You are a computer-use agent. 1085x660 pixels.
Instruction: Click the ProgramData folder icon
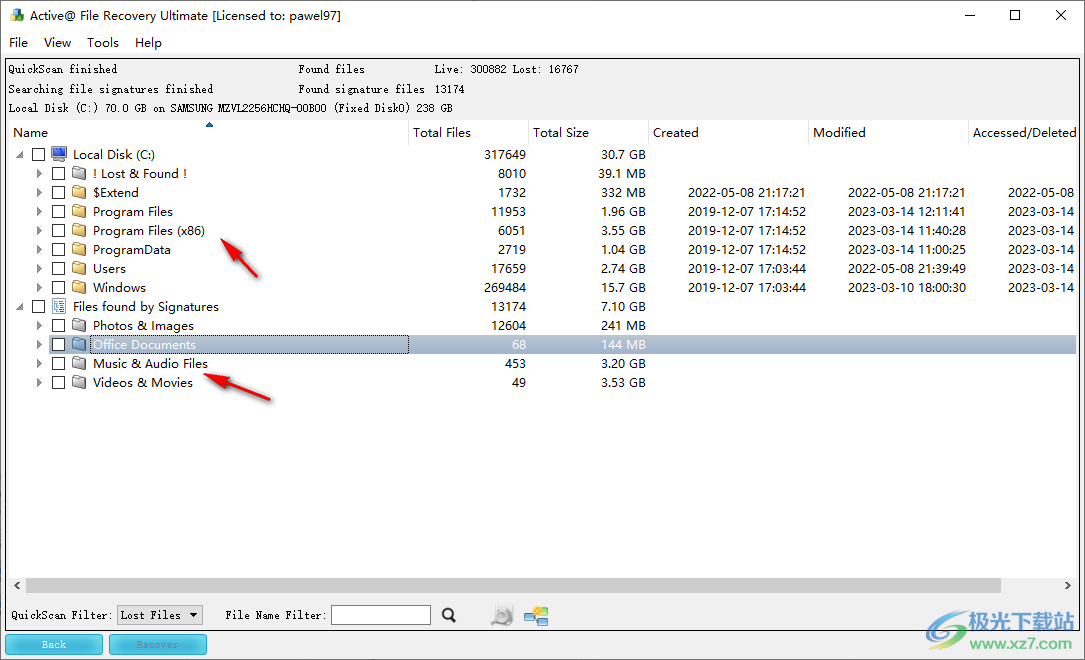[x=80, y=249]
